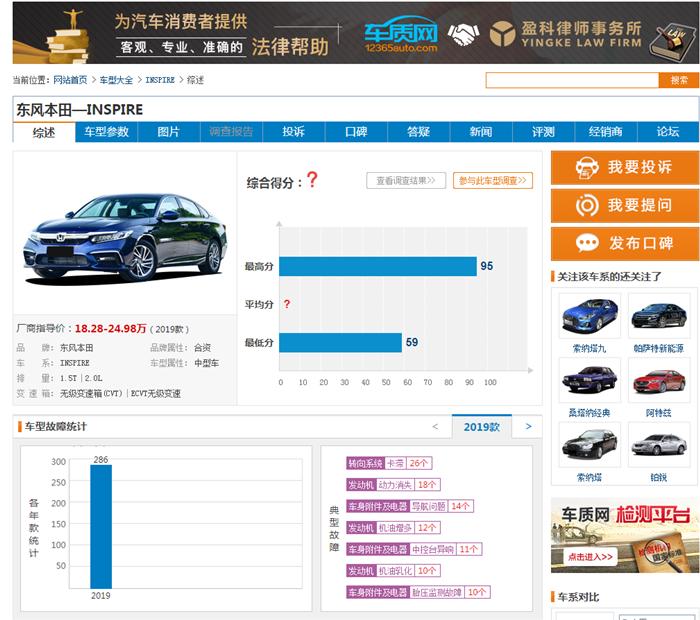The width and height of the screenshot is (700, 620).
Task: Open the 桑塔纳经典 car thumbnail
Action: tap(590, 380)
